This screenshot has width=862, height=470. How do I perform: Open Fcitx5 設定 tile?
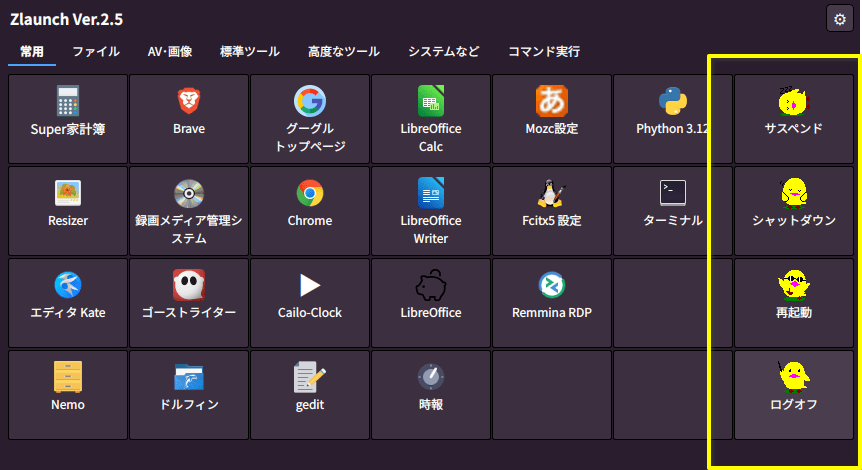point(552,211)
